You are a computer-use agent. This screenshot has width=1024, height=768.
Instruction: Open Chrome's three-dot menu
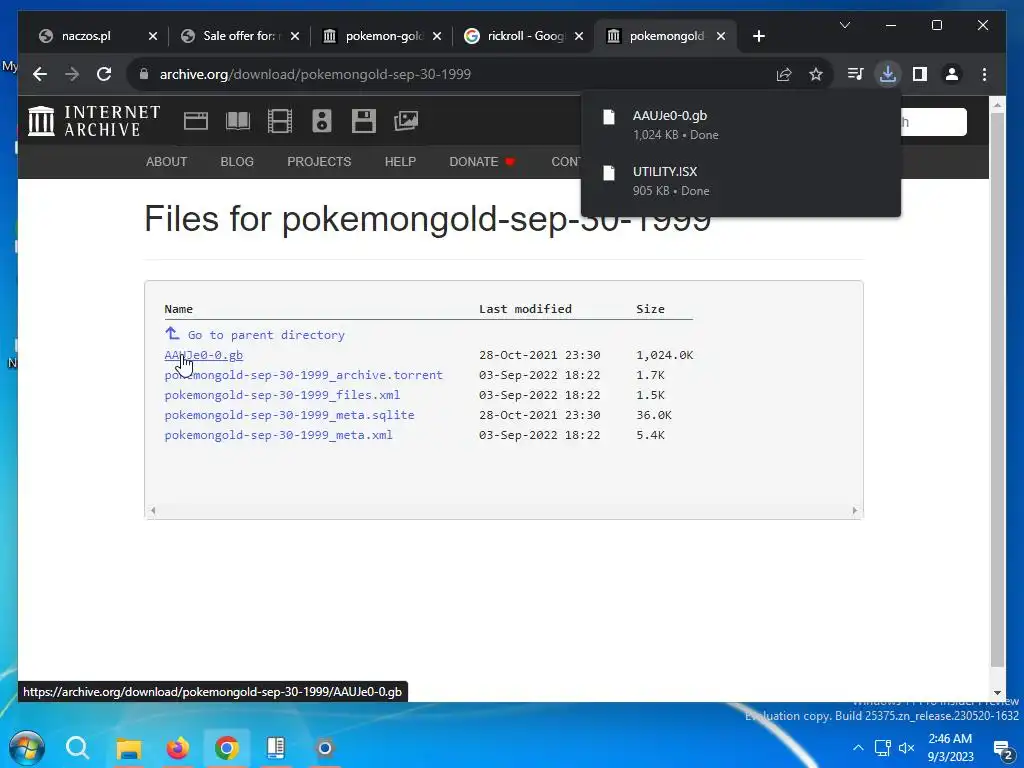point(984,74)
